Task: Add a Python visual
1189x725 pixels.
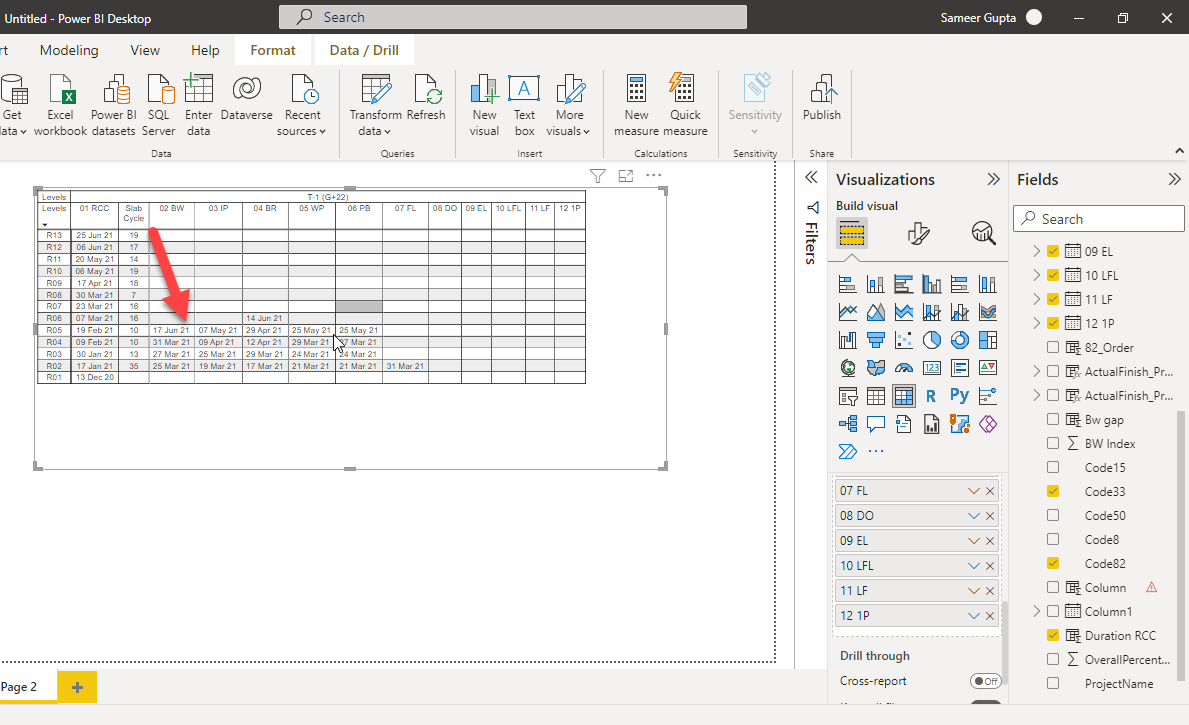Action: 959,396
